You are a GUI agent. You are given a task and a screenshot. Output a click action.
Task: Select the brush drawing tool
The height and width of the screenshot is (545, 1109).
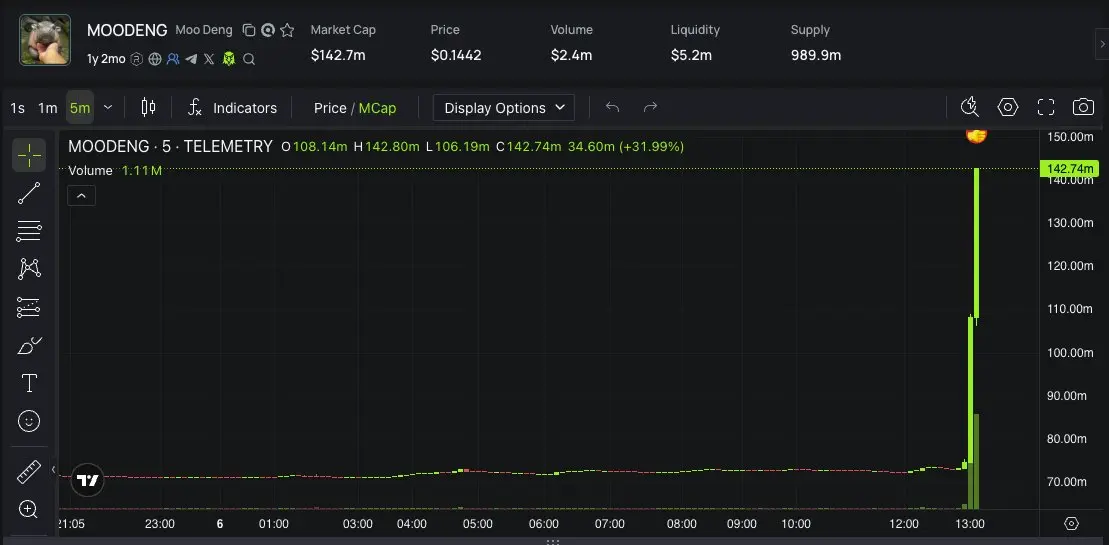coord(29,346)
